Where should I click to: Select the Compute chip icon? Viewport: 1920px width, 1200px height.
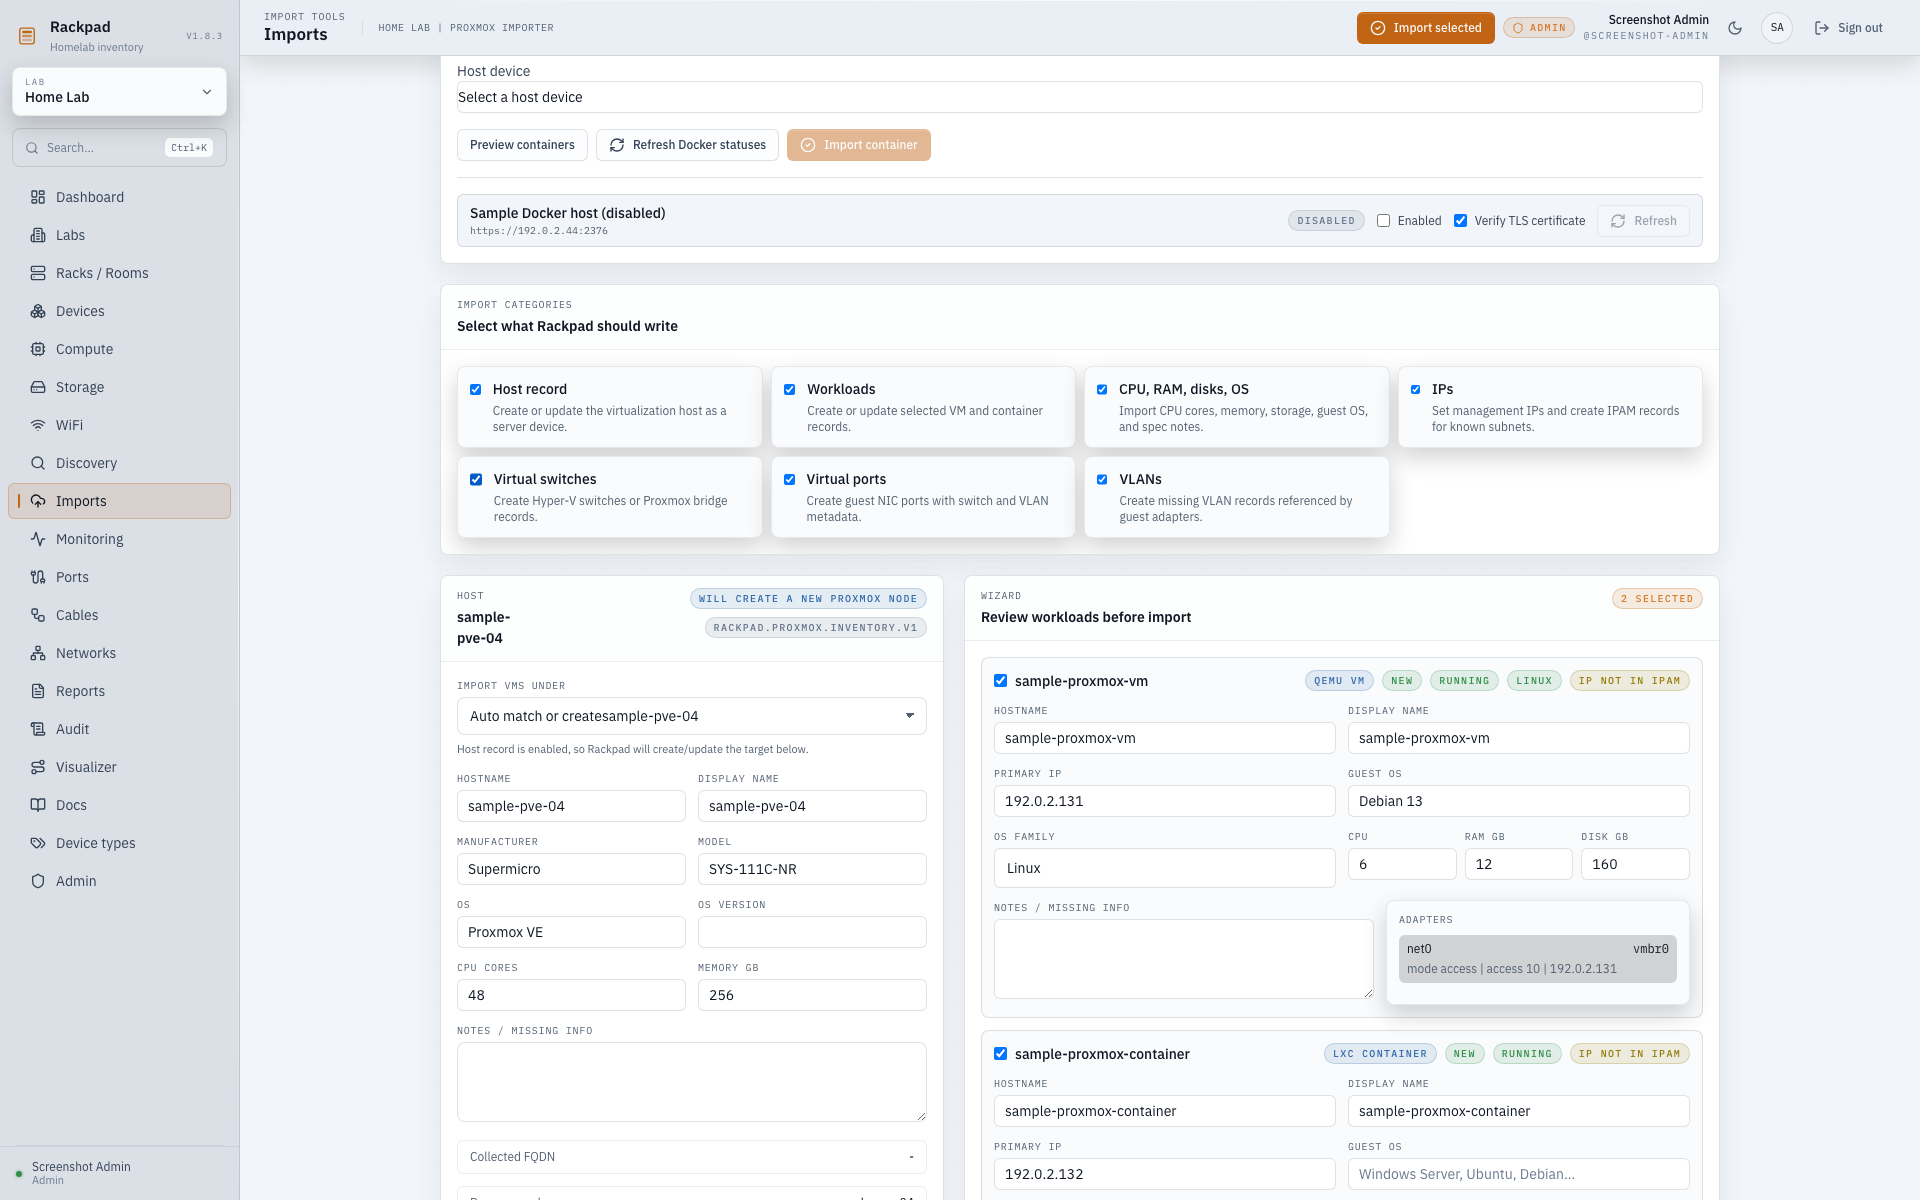[x=38, y=349]
